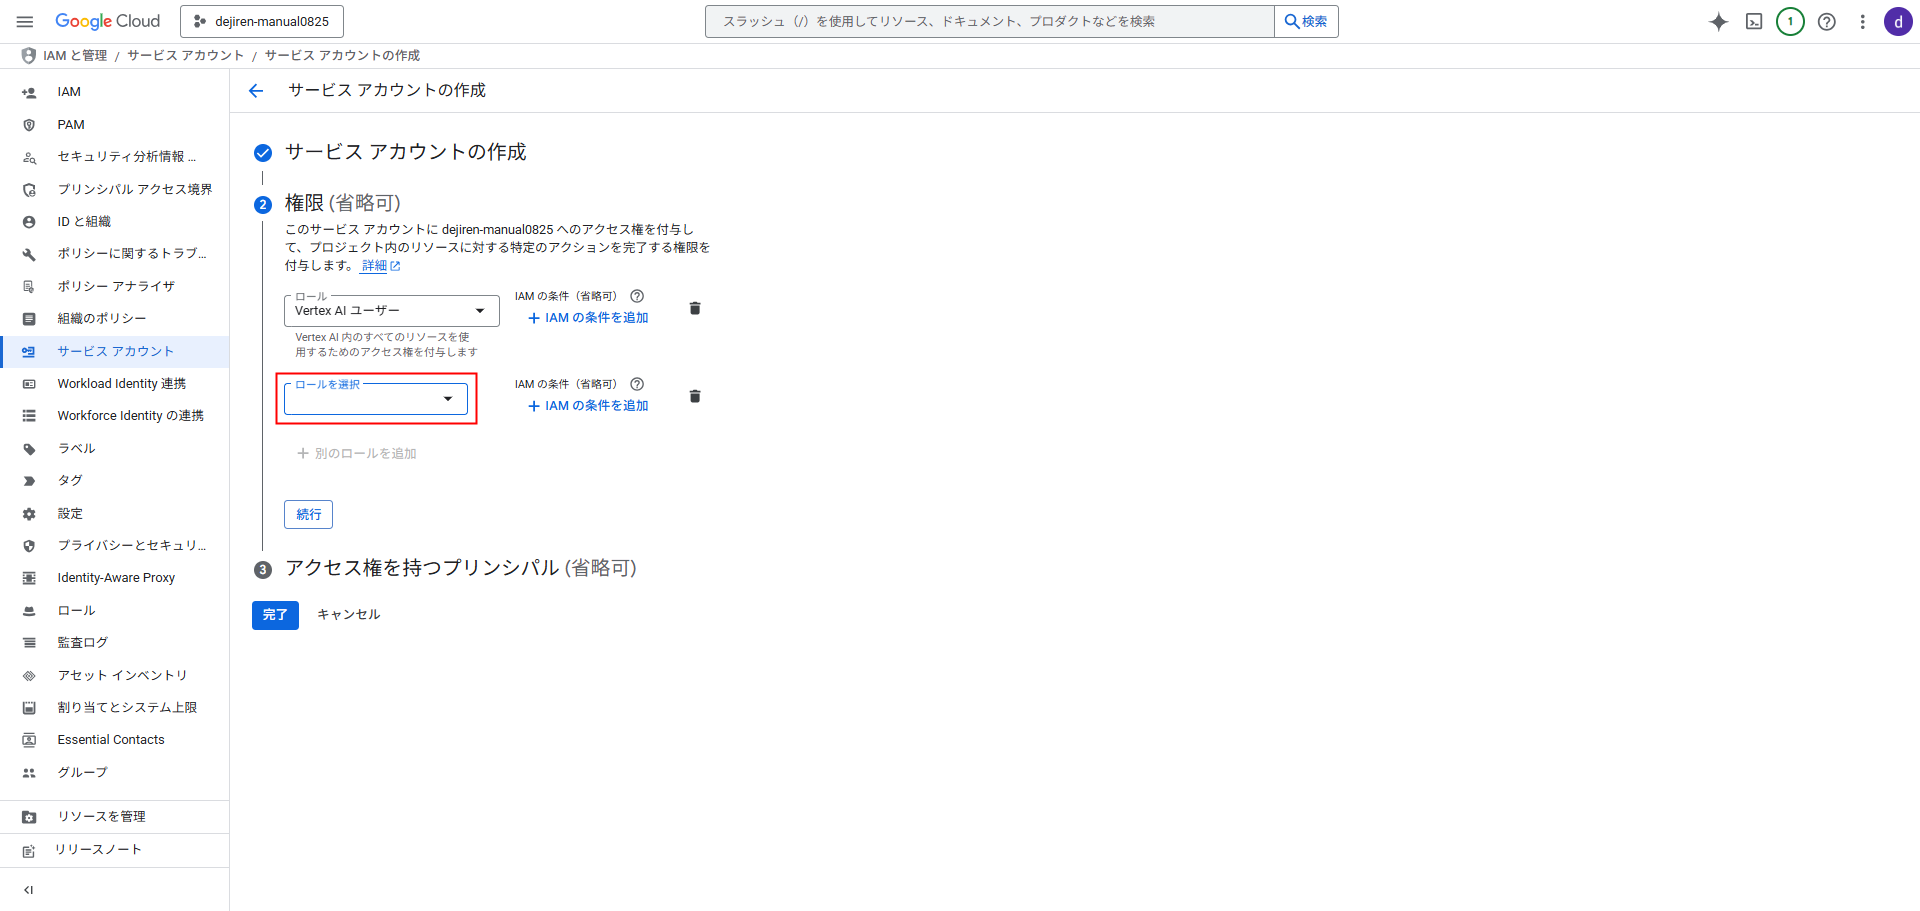Open the notifications badge showing 1

[x=1790, y=22]
